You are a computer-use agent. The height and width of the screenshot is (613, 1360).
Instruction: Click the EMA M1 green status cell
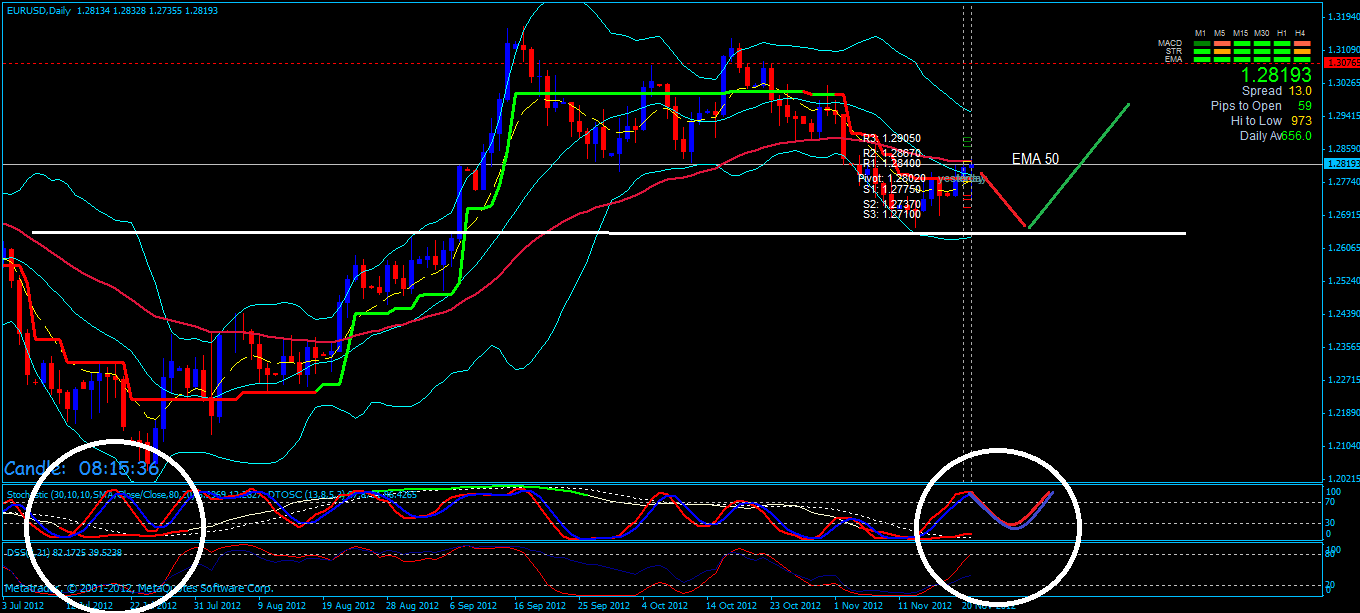coord(1202,58)
